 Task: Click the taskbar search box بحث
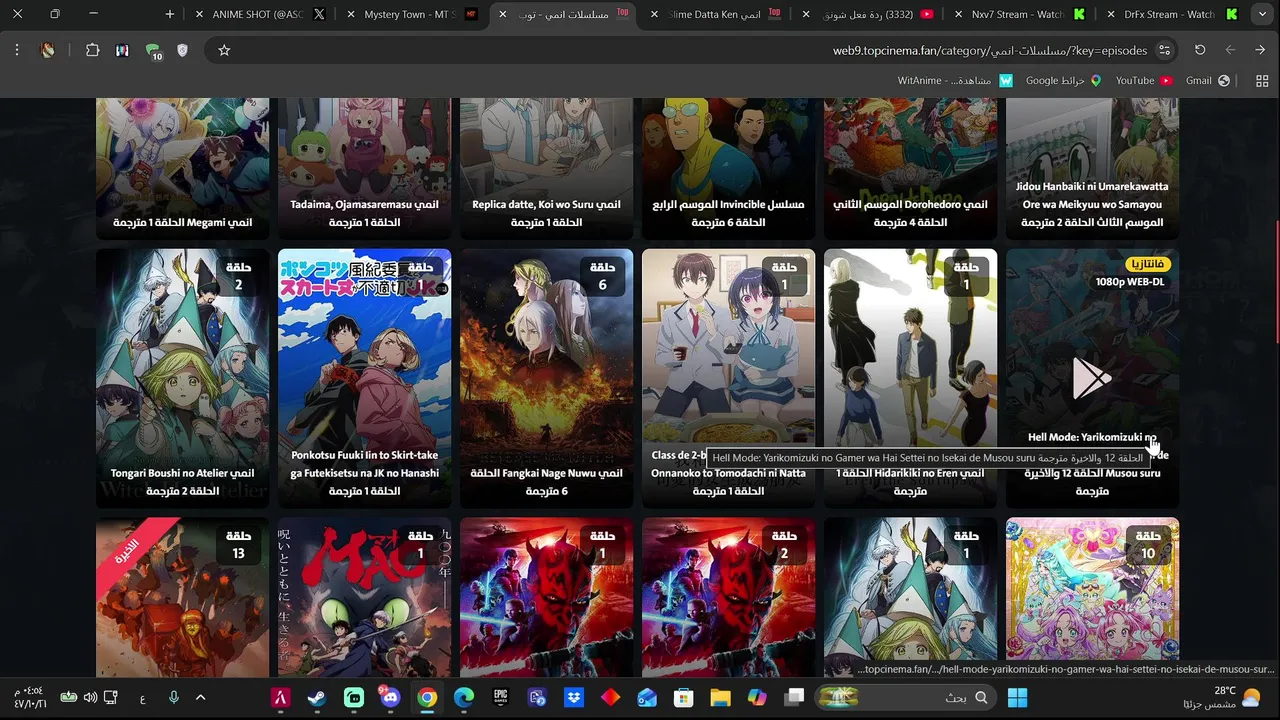(x=907, y=698)
